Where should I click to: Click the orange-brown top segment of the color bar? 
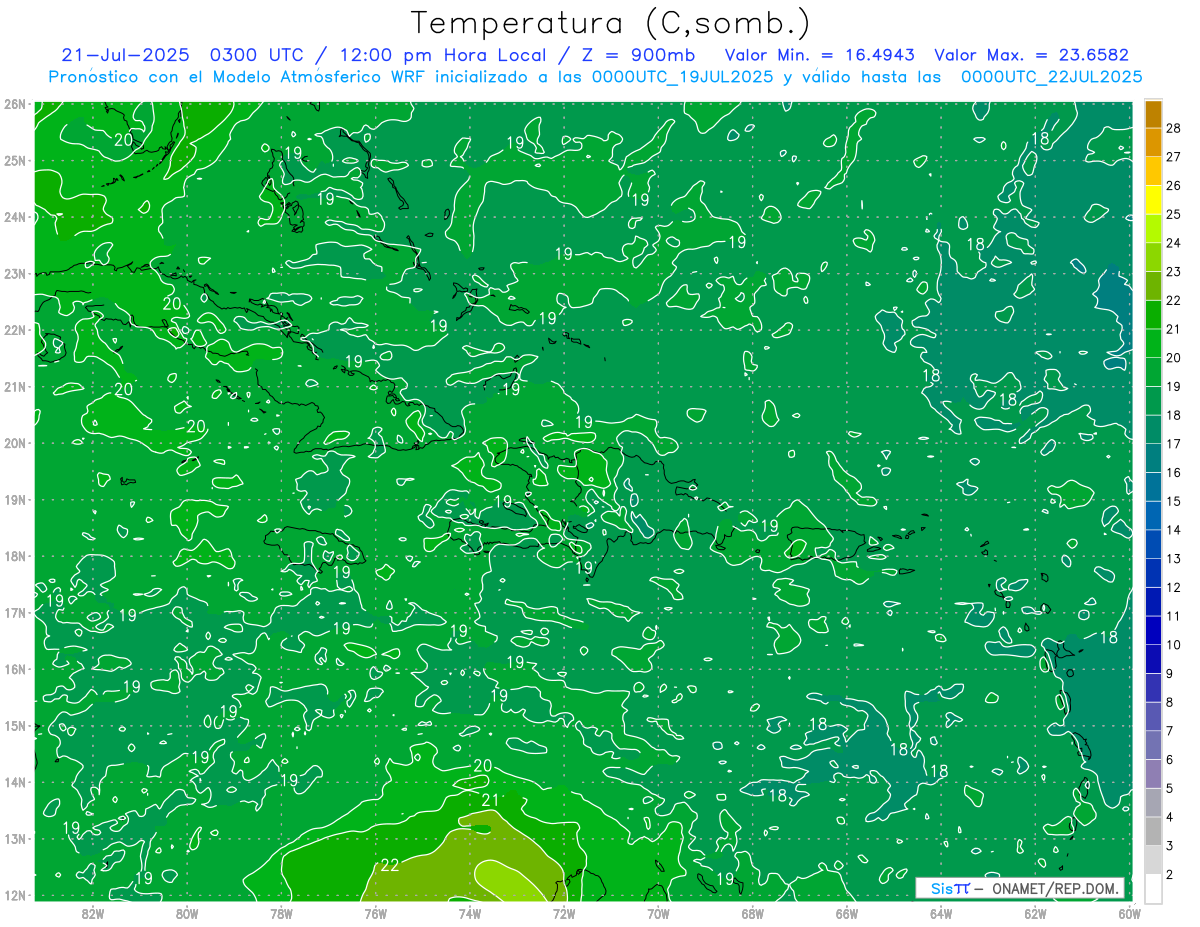[x=1153, y=113]
